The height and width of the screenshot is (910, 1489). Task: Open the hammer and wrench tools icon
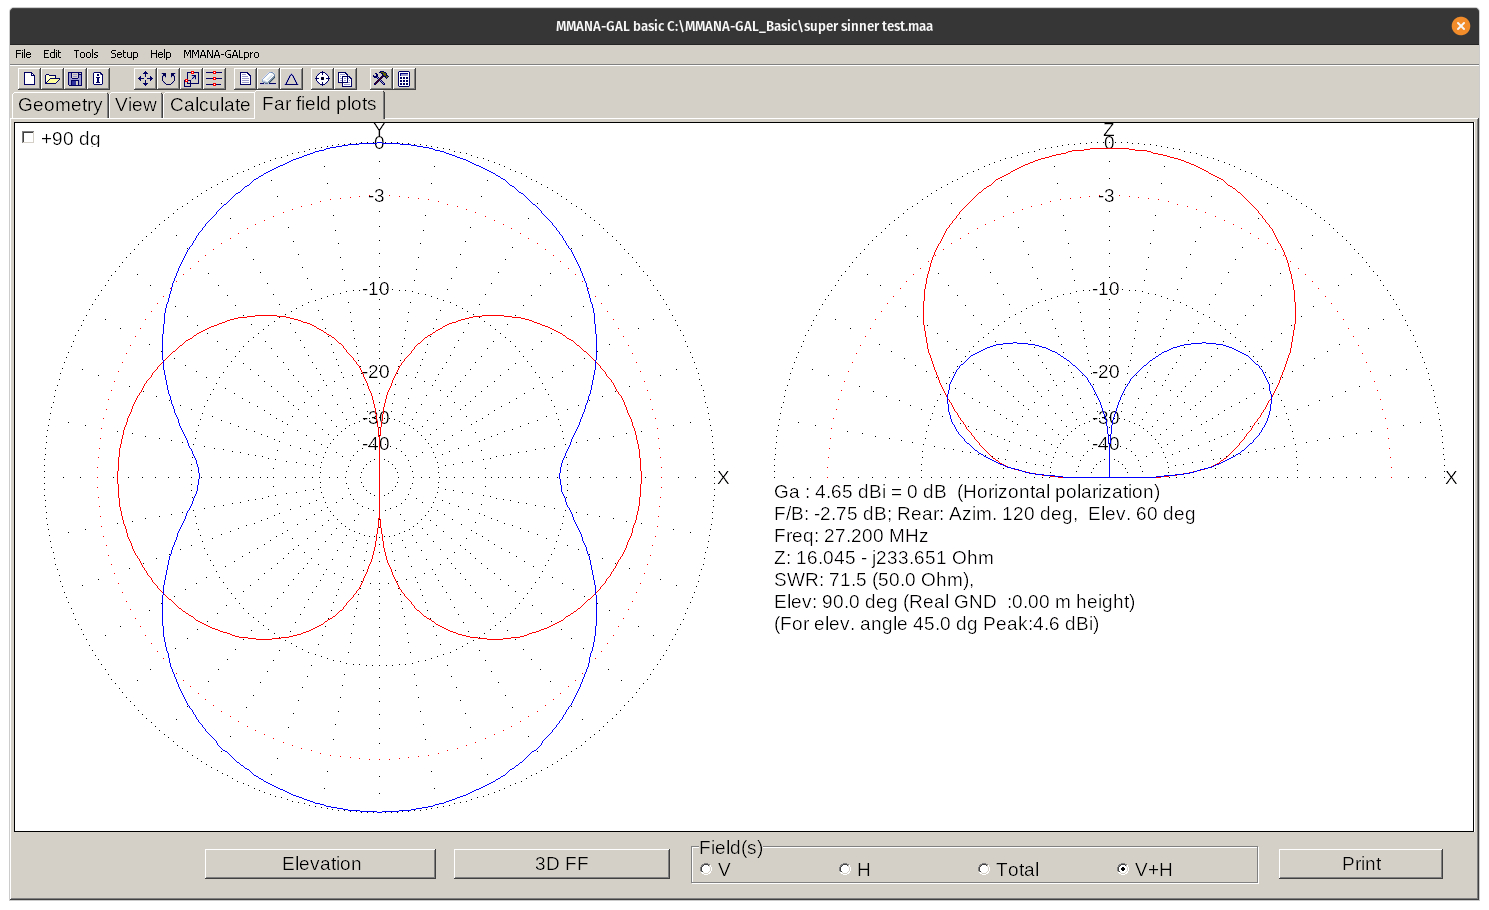point(380,79)
